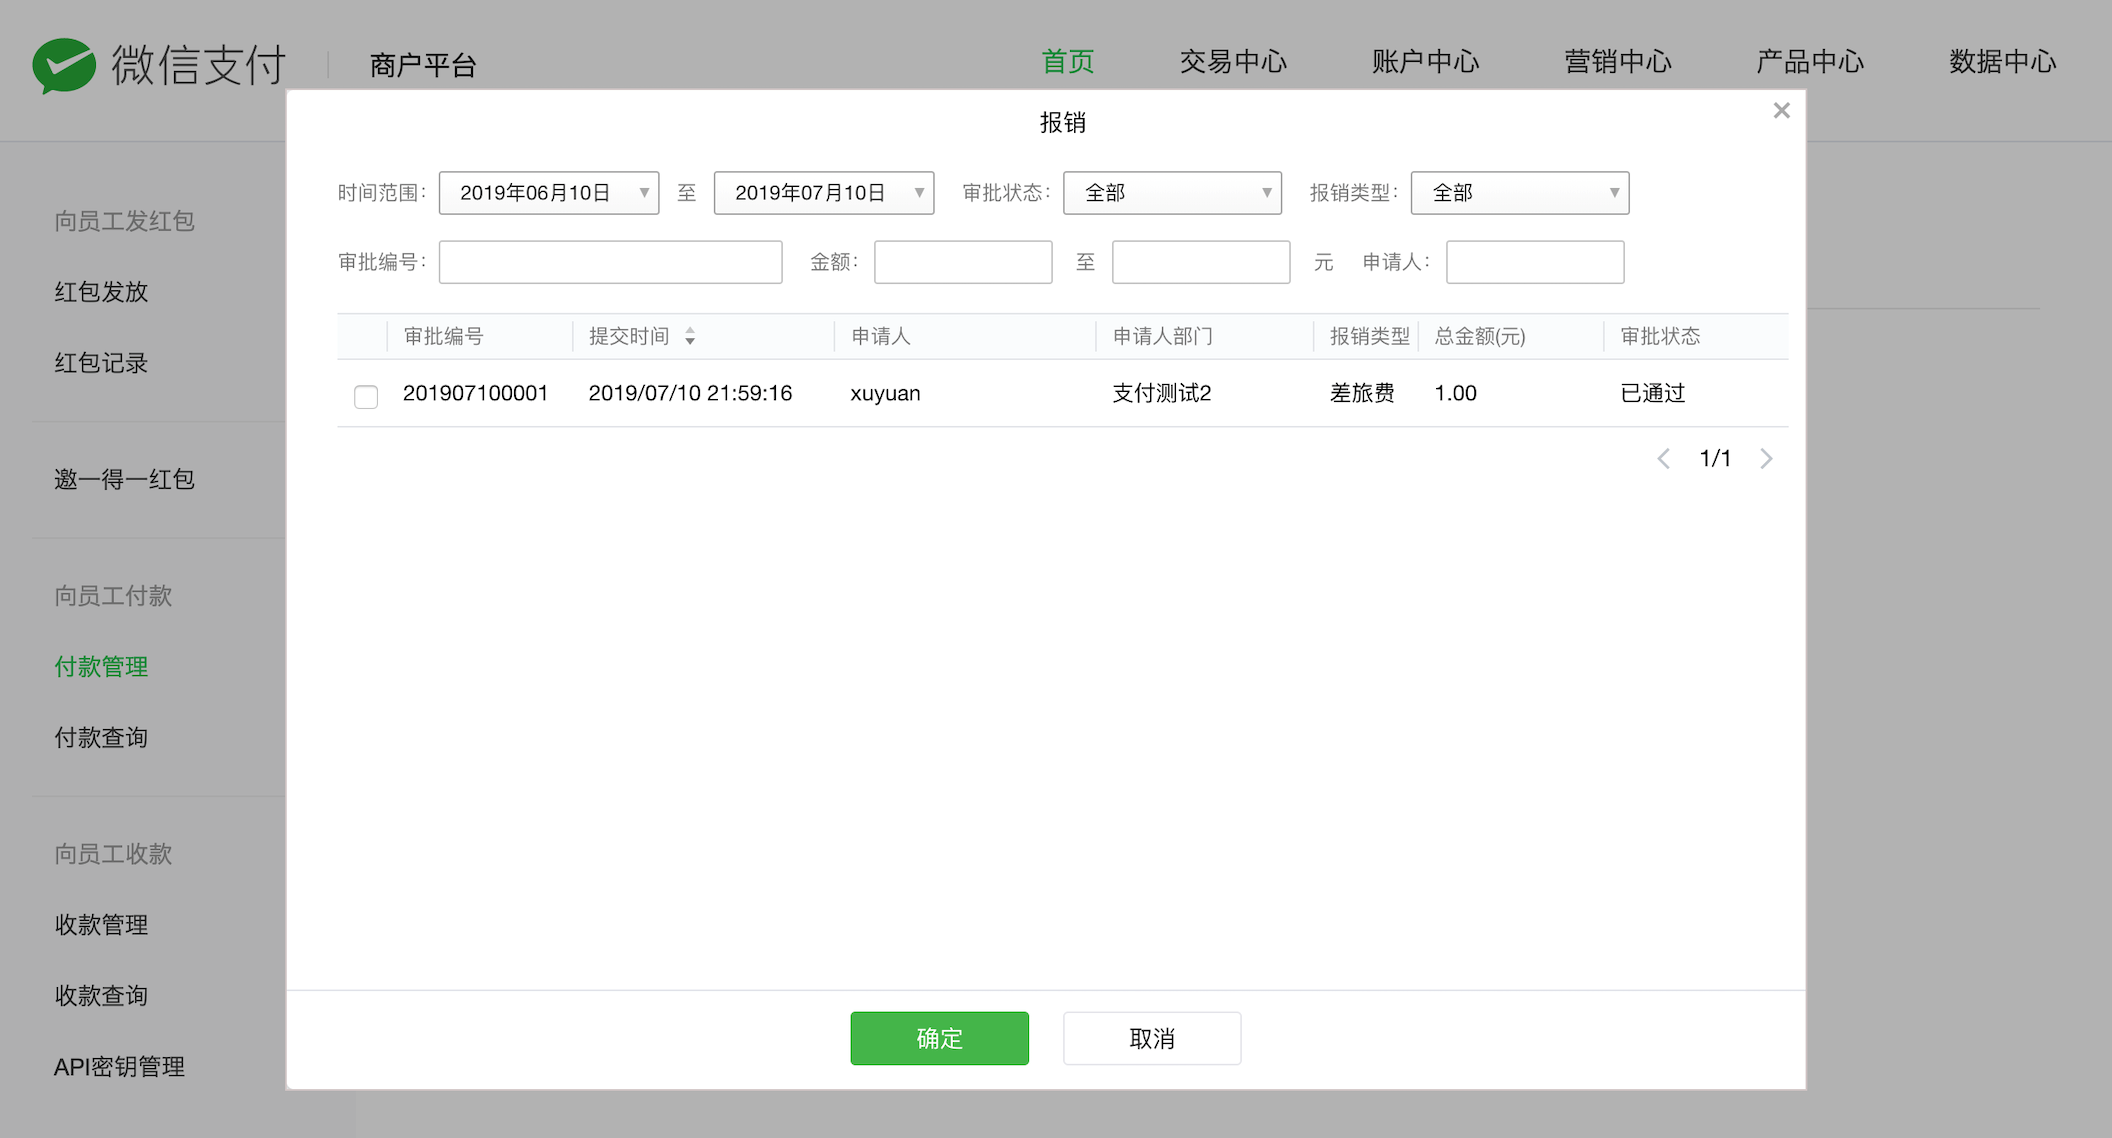Click the 申请人部门 column header
Viewport: 2112px width, 1138px height.
(x=1162, y=337)
